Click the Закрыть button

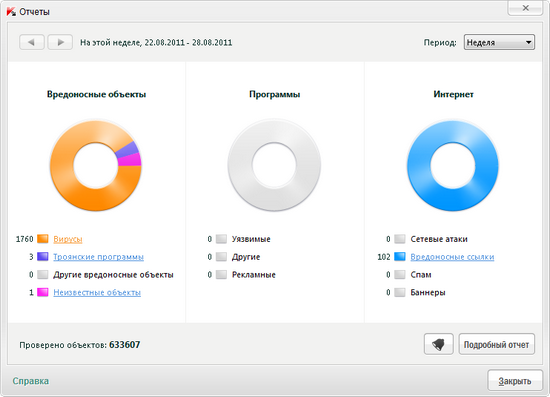coord(515,381)
